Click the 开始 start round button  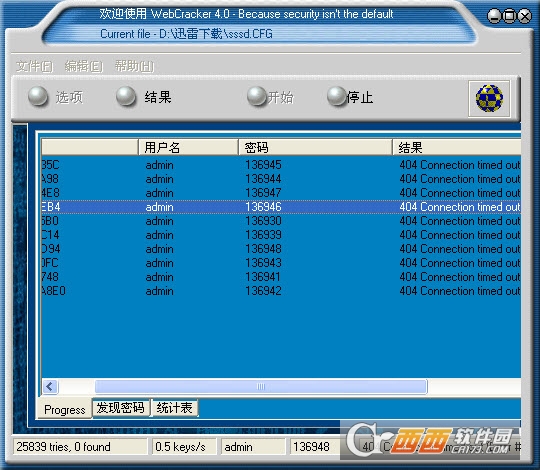tap(257, 96)
